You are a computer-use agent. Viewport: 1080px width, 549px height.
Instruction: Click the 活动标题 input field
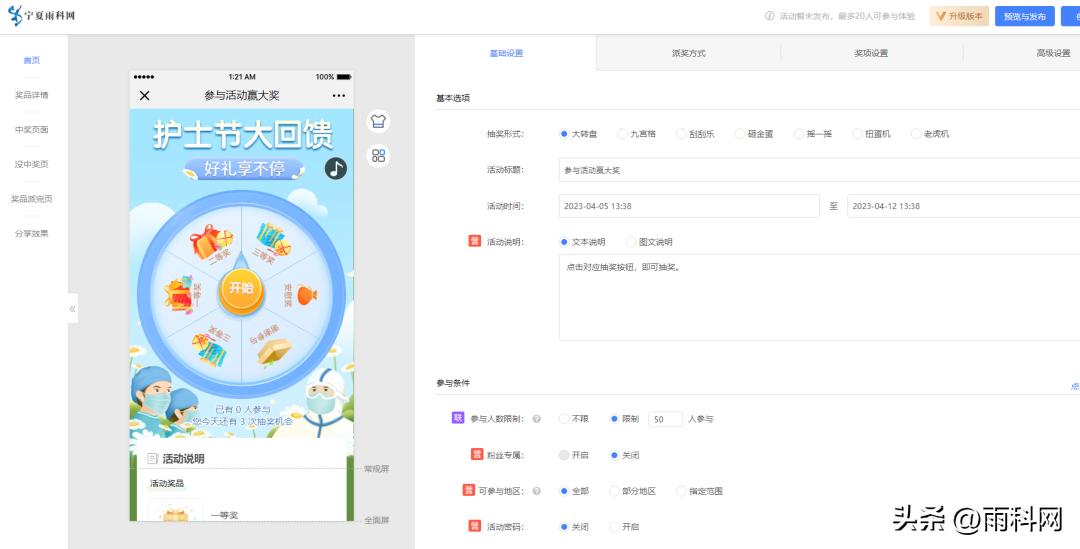pos(819,169)
